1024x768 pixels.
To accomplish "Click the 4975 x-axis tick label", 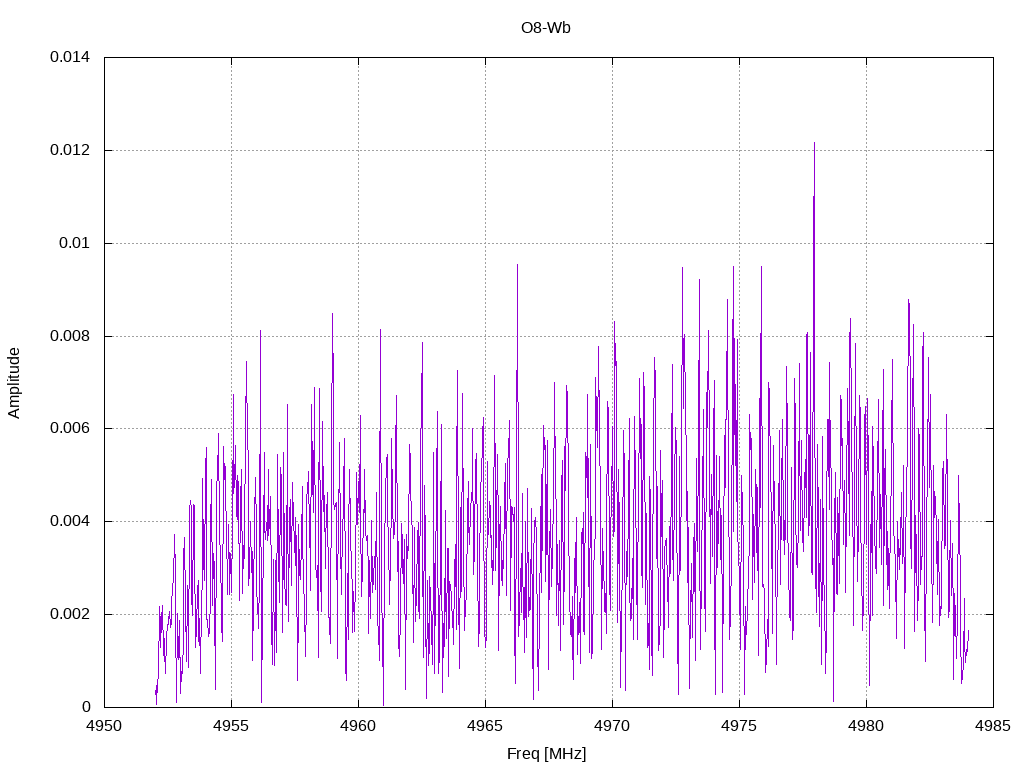I will point(739,726).
